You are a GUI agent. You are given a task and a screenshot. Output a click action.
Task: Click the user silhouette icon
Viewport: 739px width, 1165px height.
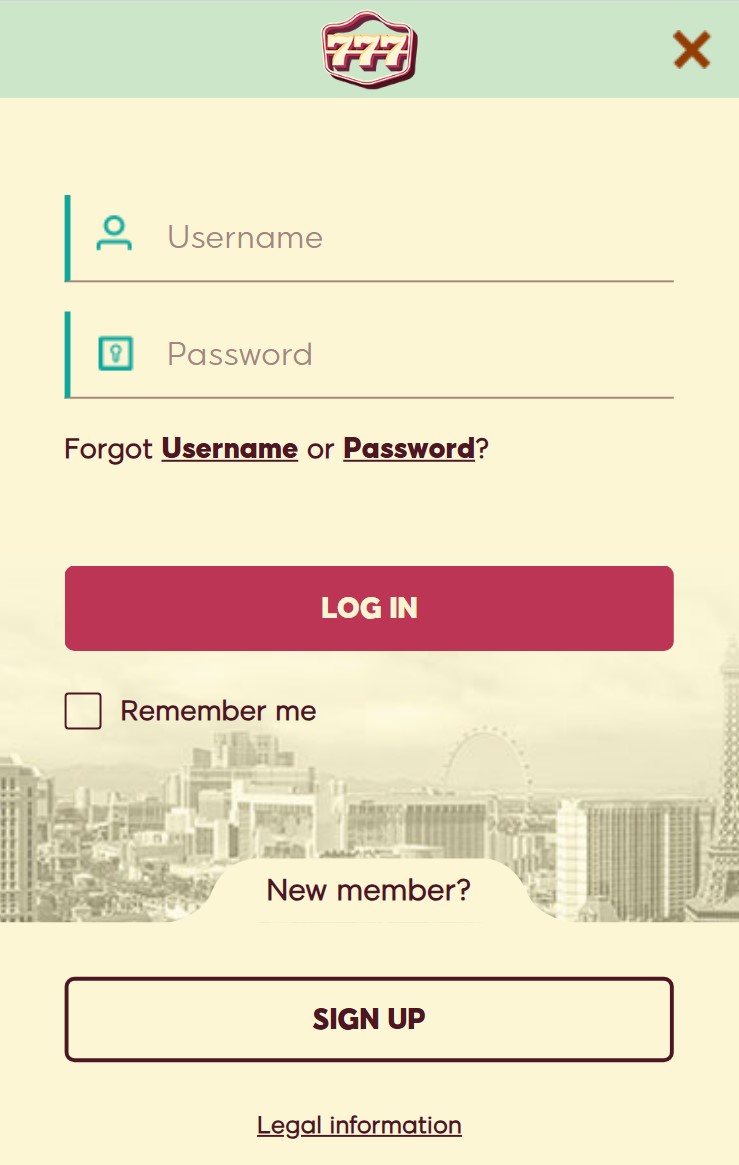[x=114, y=233]
